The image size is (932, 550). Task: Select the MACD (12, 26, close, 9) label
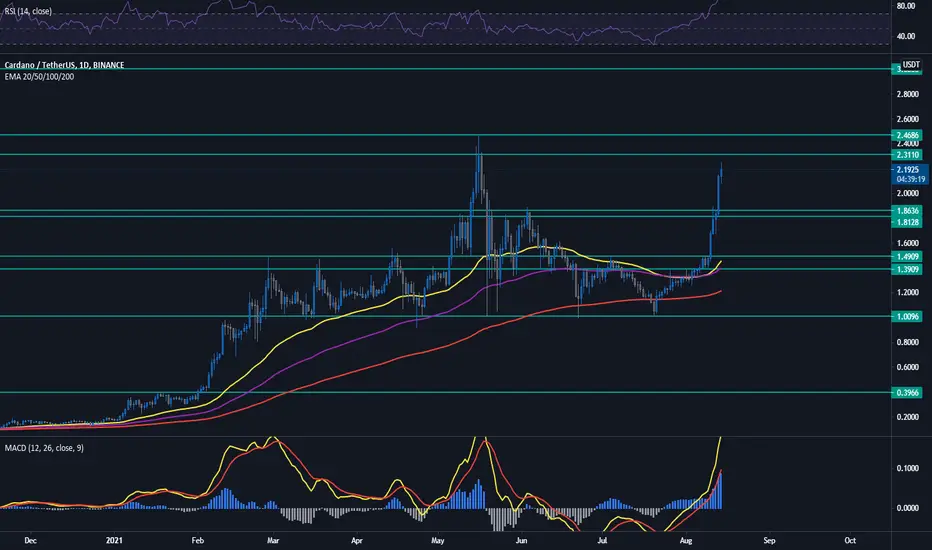click(44, 448)
